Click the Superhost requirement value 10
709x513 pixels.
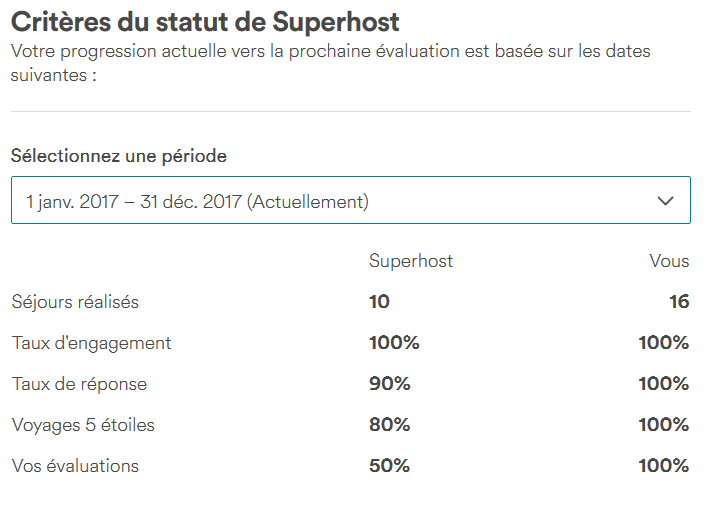click(x=379, y=302)
